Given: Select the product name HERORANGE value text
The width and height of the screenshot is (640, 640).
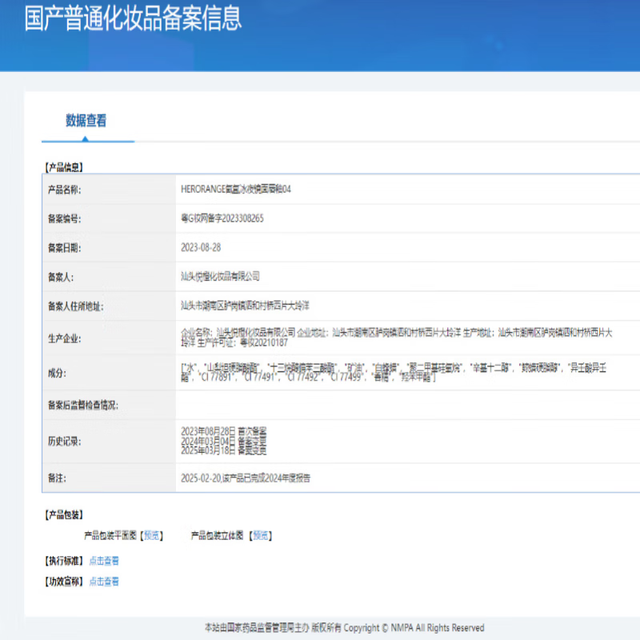Looking at the screenshot, I should click(236, 189).
